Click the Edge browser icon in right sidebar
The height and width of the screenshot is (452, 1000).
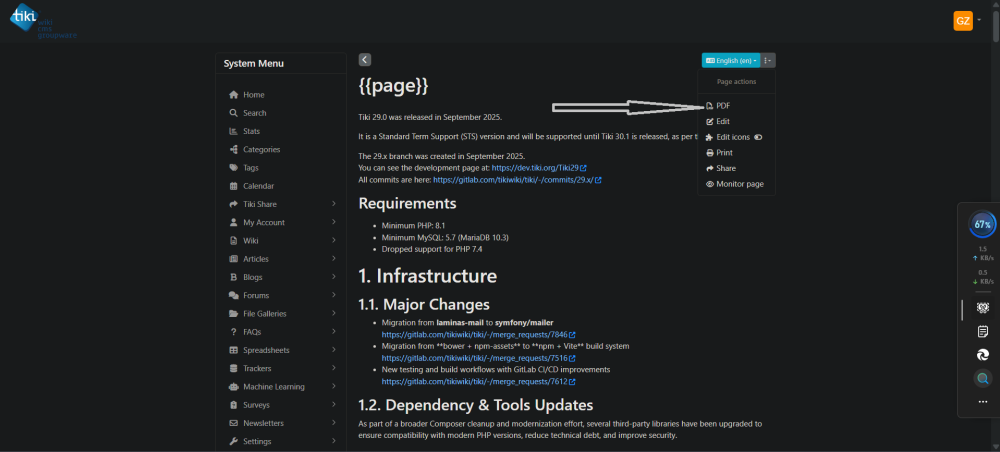coord(983,355)
